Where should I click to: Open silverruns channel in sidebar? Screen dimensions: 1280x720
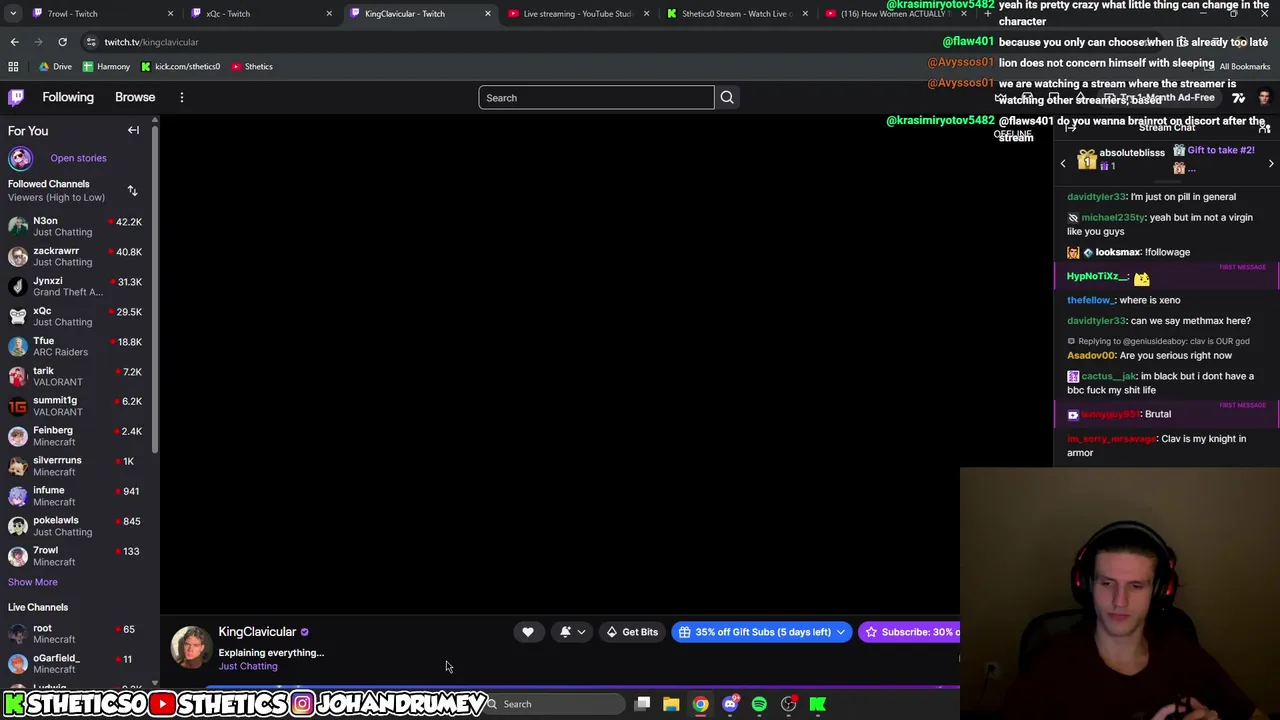tap(76, 466)
